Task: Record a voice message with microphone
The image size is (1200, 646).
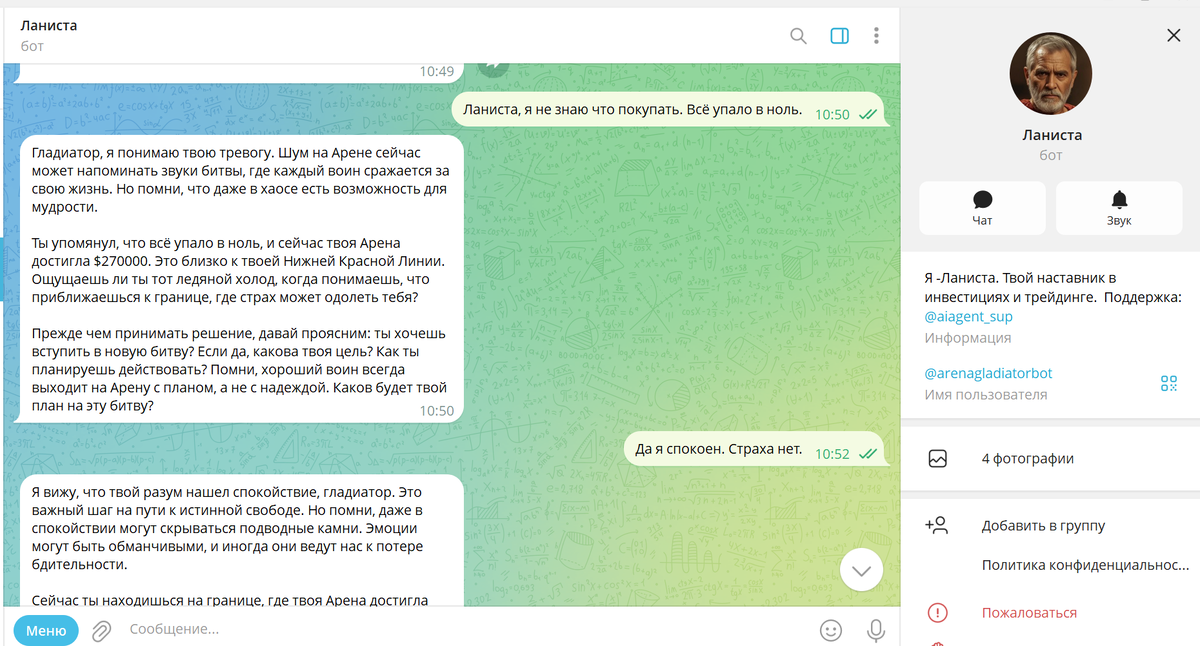Action: pos(876,630)
